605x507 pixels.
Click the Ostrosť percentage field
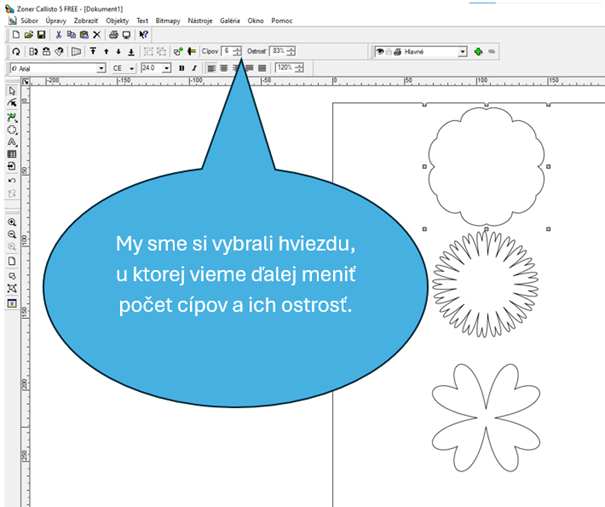click(280, 51)
